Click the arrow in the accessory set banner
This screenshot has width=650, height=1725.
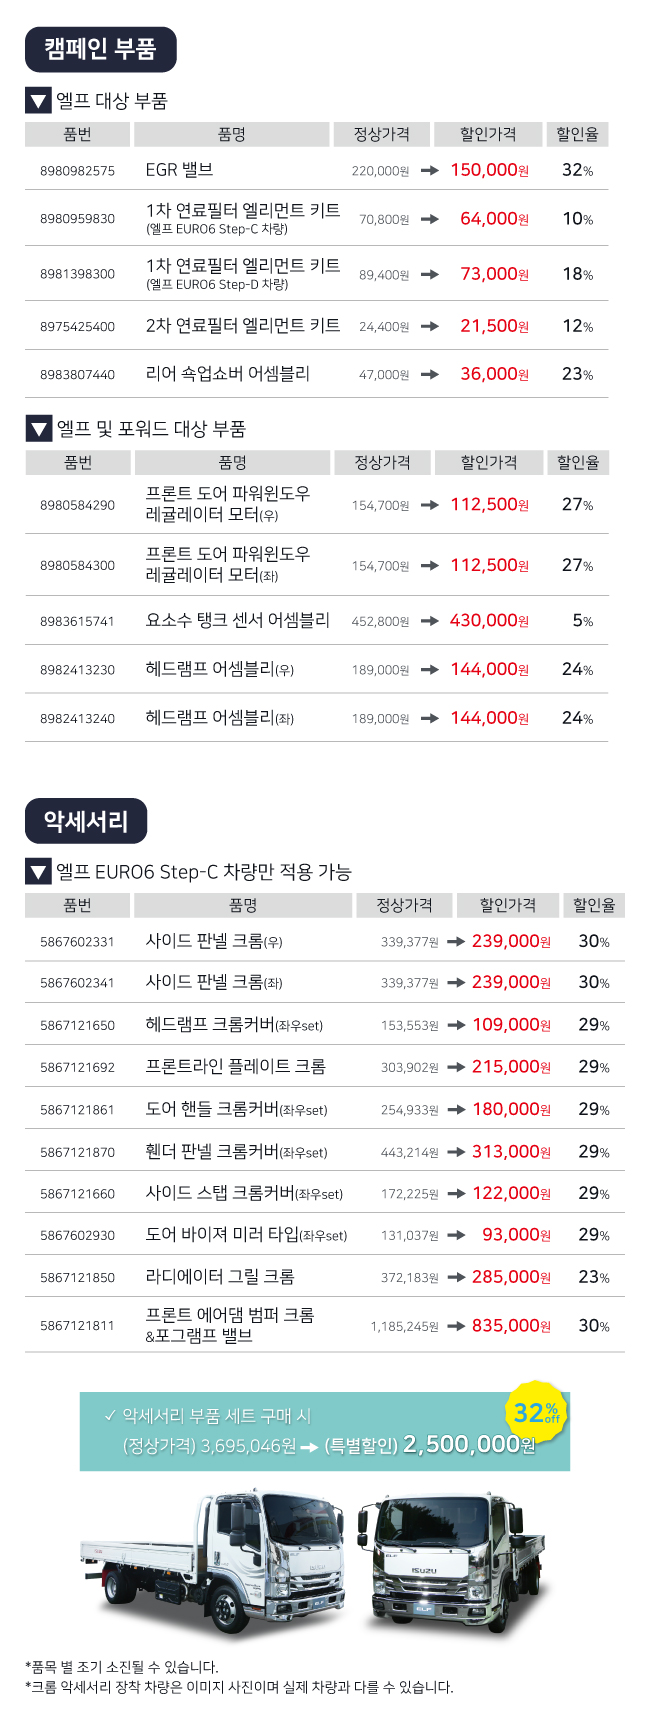[309, 1447]
